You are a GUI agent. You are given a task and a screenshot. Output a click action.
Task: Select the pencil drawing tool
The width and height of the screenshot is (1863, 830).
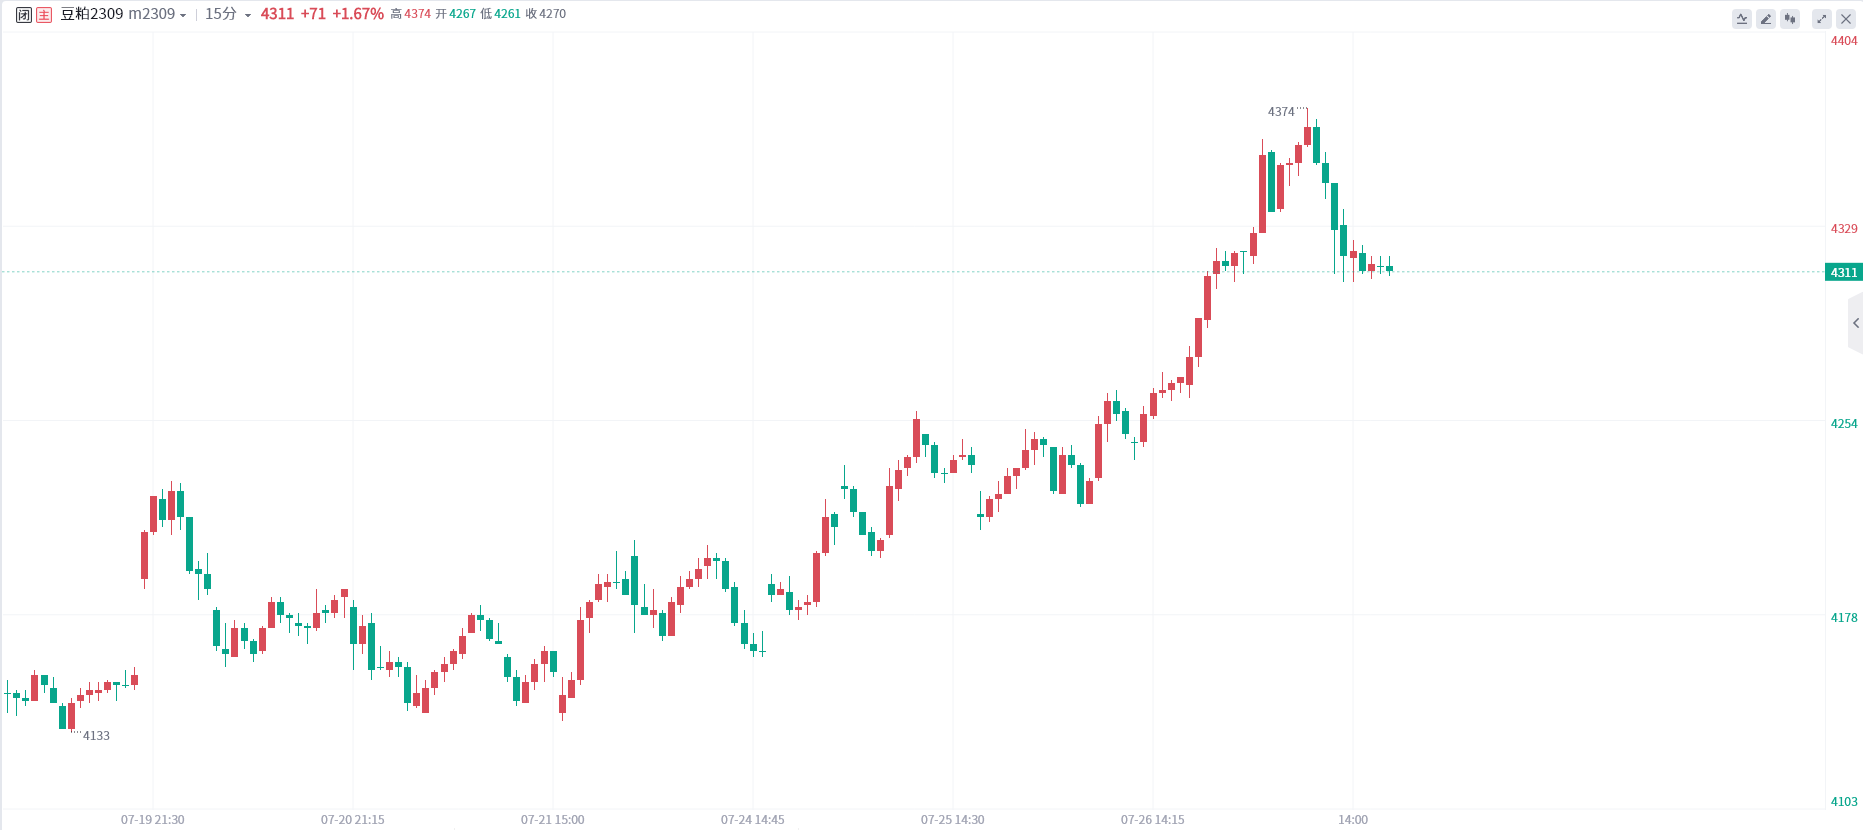coord(1766,19)
